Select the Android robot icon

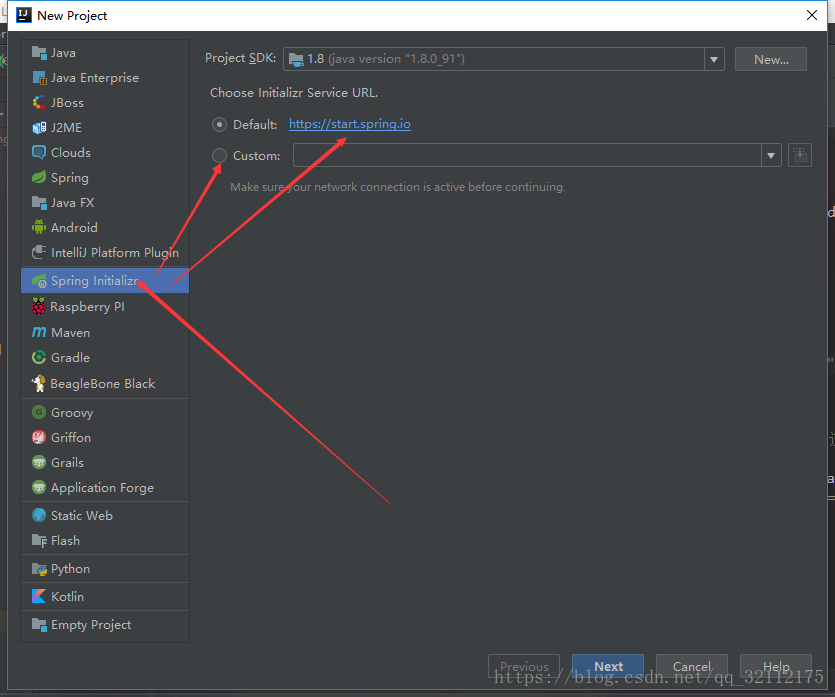click(39, 227)
